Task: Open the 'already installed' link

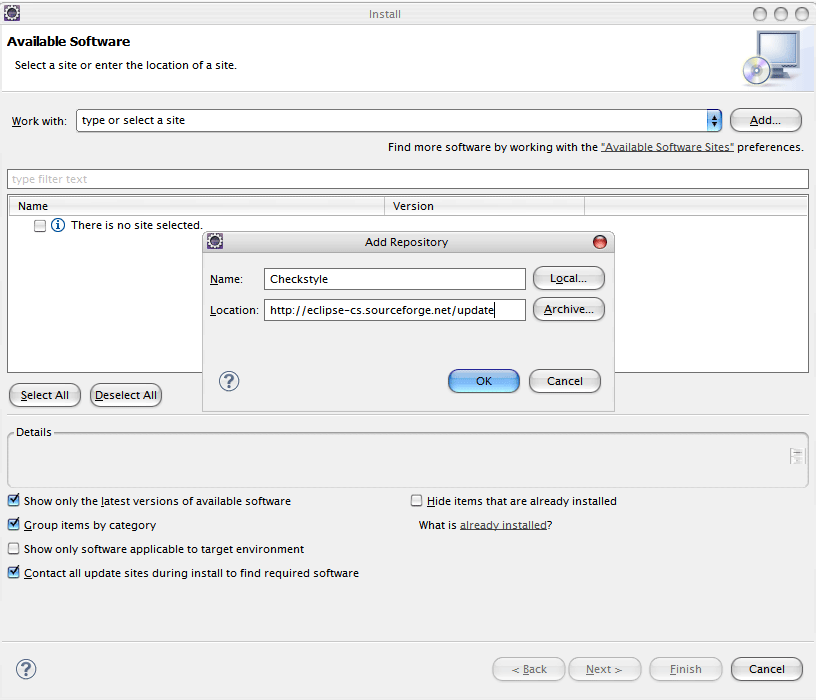Action: 503,525
